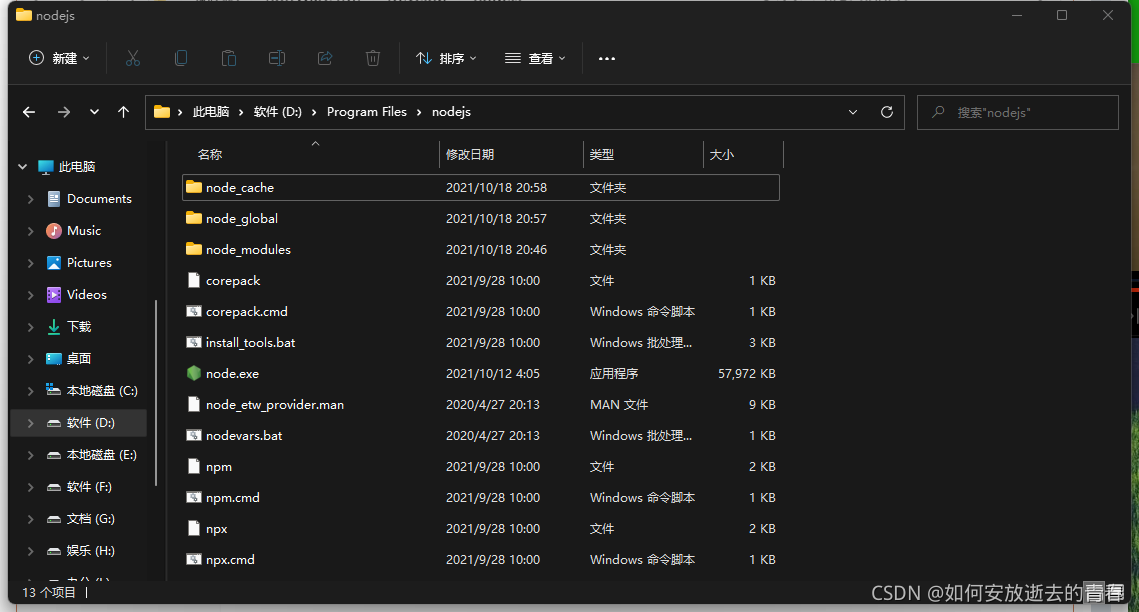Click the node_modules folder icon

pyautogui.click(x=193, y=249)
